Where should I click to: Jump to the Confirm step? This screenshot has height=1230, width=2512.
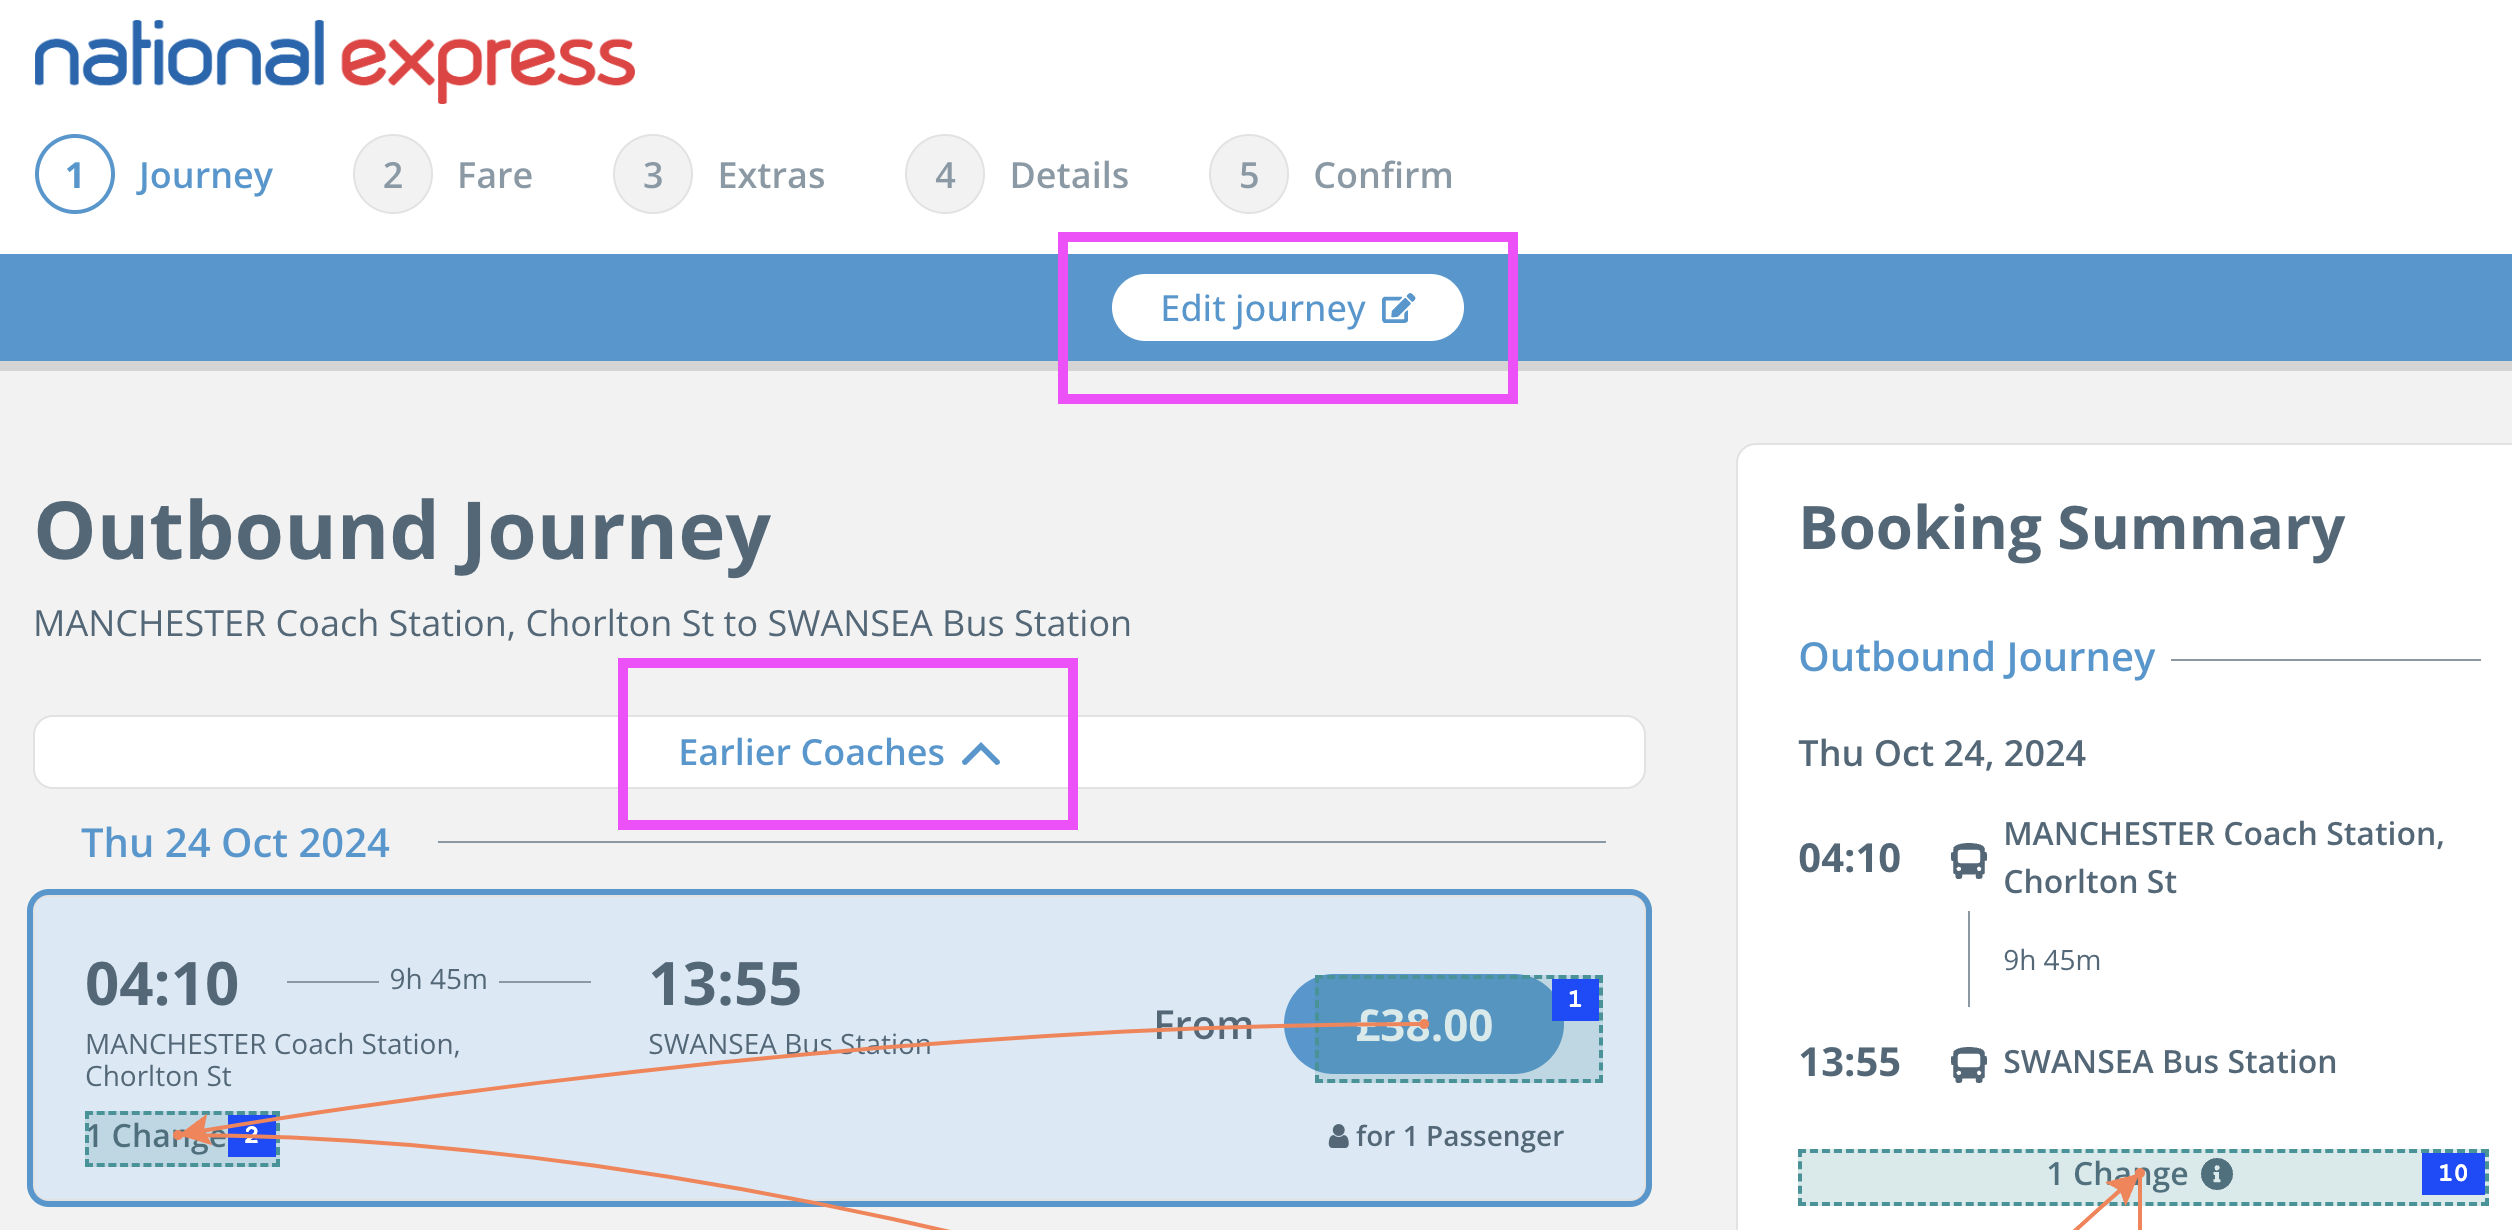pos(1382,175)
